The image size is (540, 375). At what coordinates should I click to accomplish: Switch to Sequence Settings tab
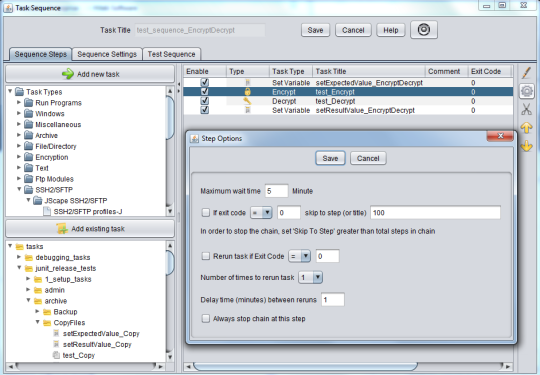pos(107,54)
